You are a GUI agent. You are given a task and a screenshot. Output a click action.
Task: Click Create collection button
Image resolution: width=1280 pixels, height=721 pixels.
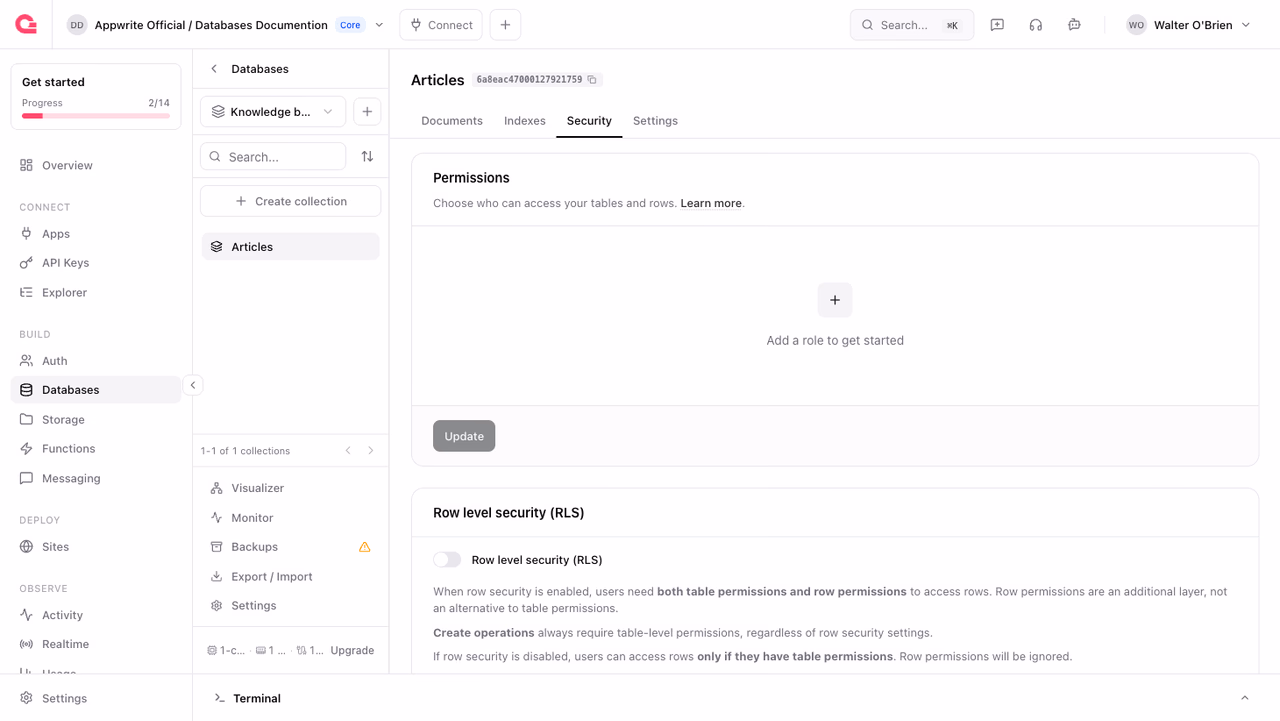(x=290, y=201)
